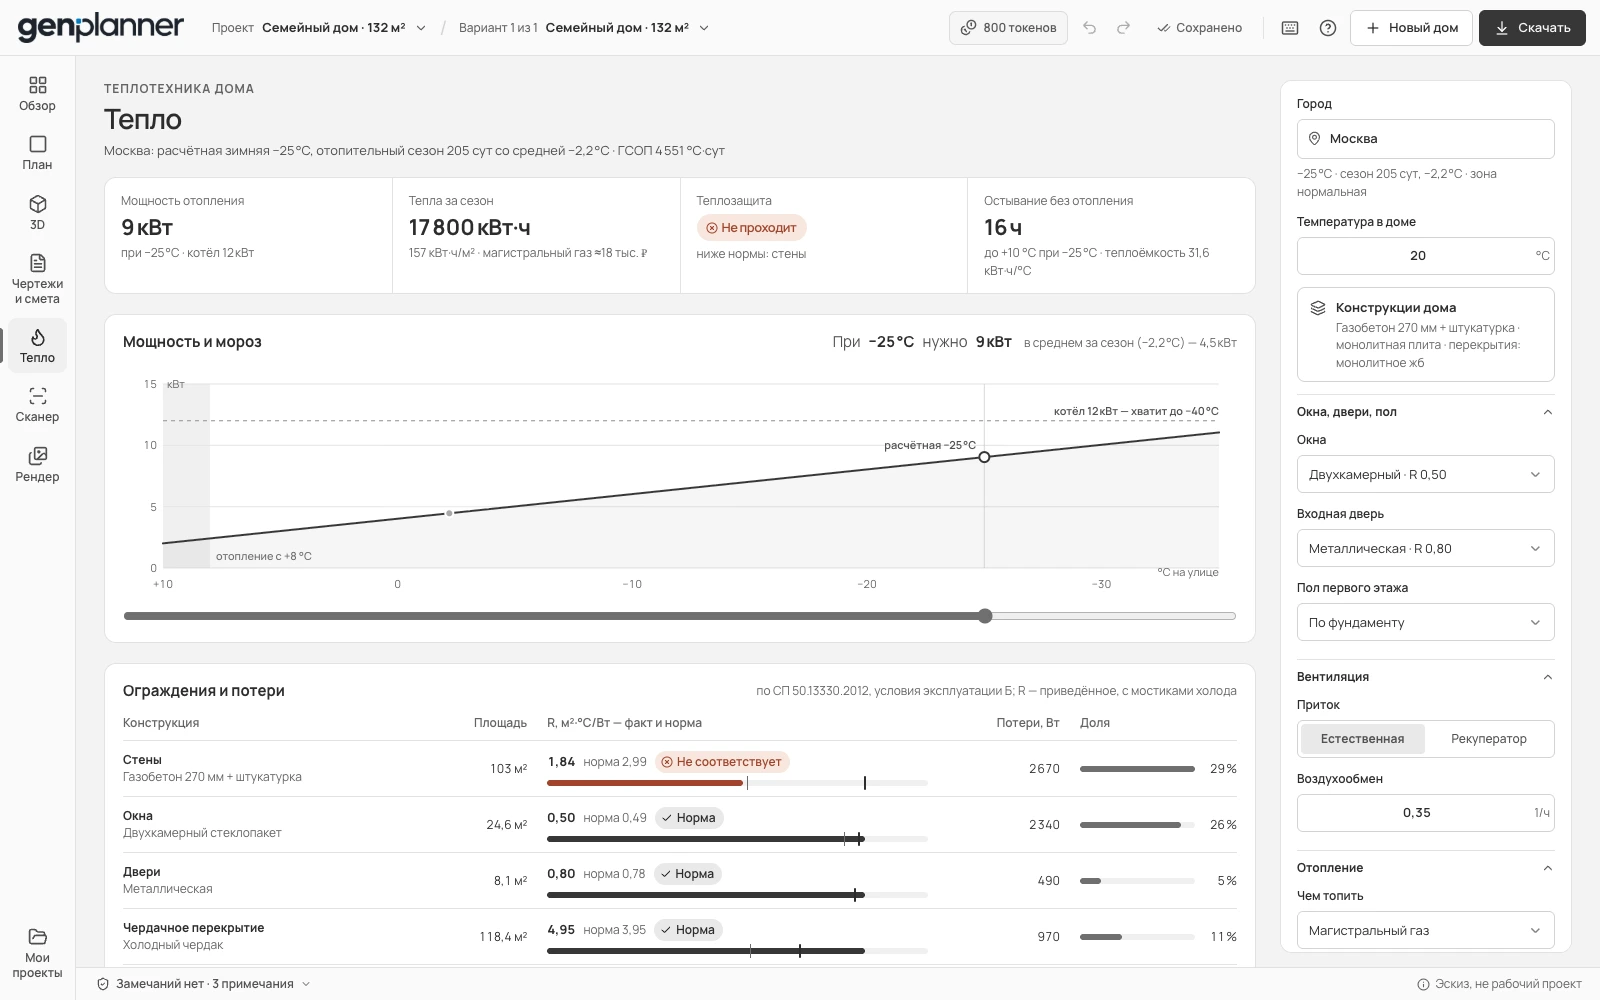The height and width of the screenshot is (1000, 1600).
Task: Click the Не проходит status badge
Action: (x=751, y=228)
